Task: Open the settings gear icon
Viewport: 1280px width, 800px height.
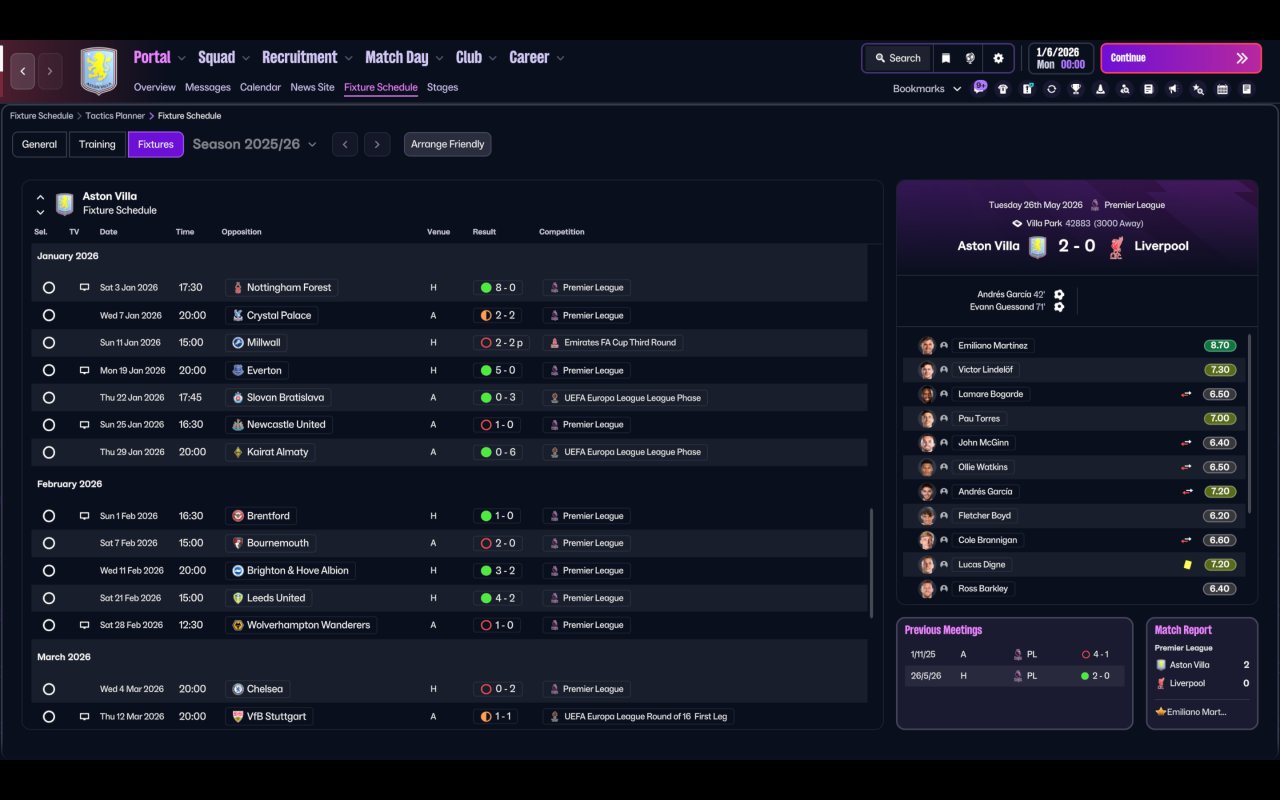Action: (x=998, y=58)
